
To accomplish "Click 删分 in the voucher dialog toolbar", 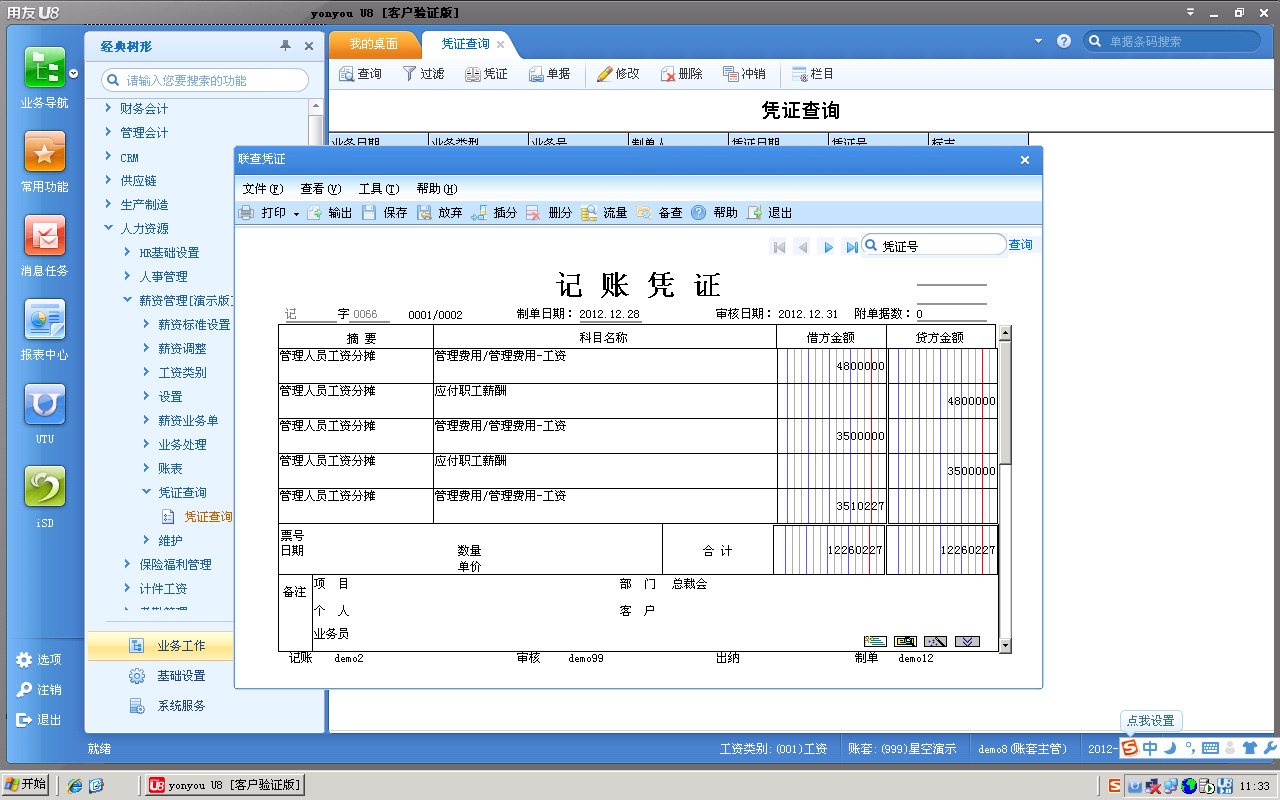I will click(x=549, y=213).
